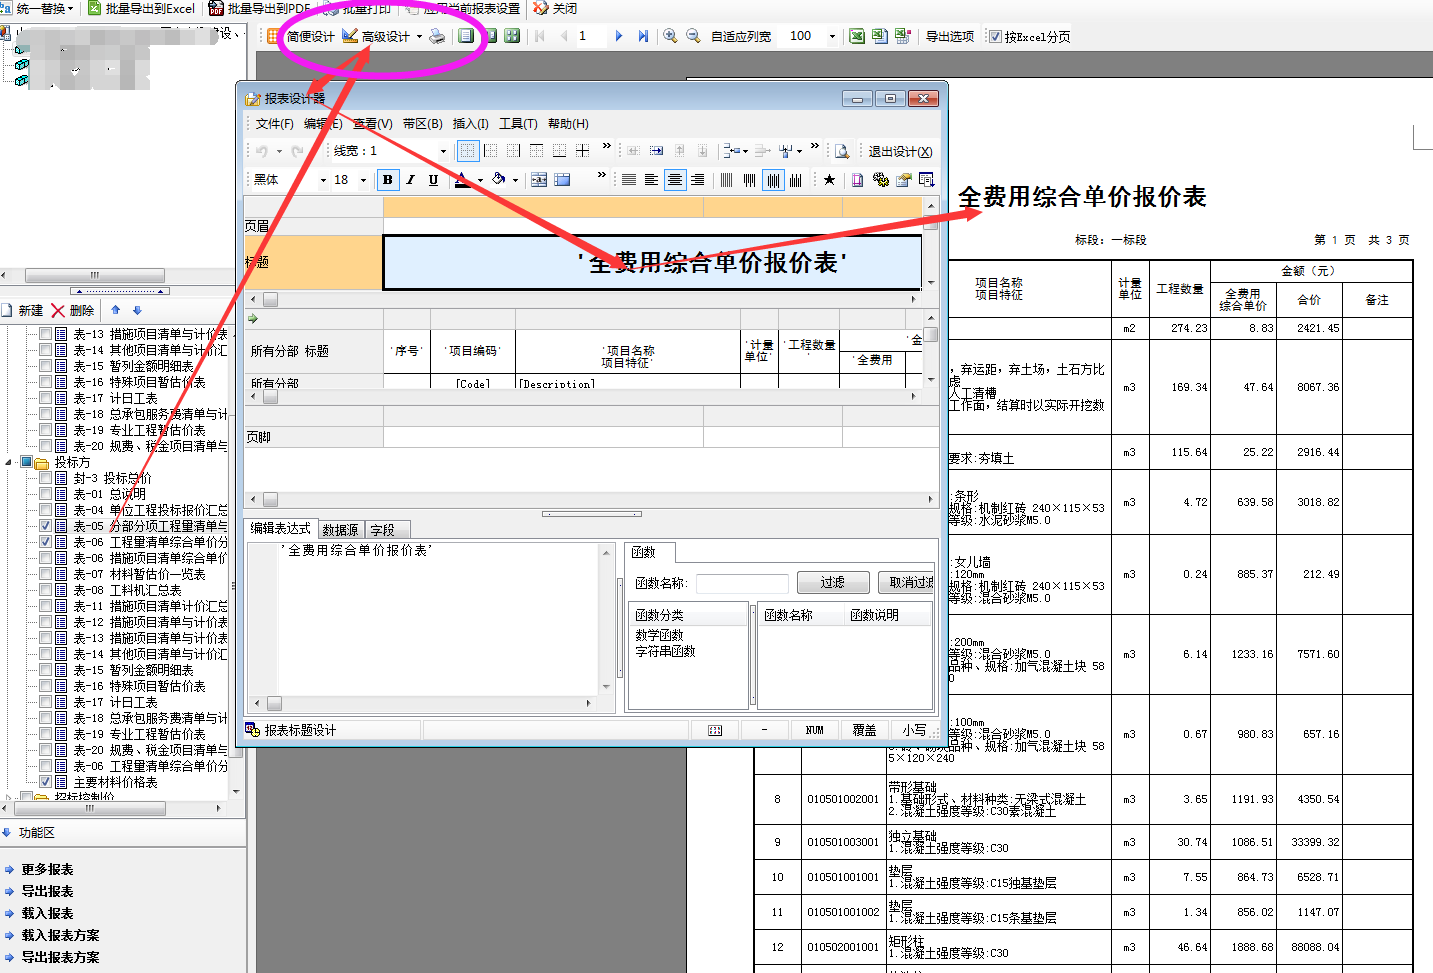1433x973 pixels.
Task: Click the first green Excel export icon
Action: point(857,36)
